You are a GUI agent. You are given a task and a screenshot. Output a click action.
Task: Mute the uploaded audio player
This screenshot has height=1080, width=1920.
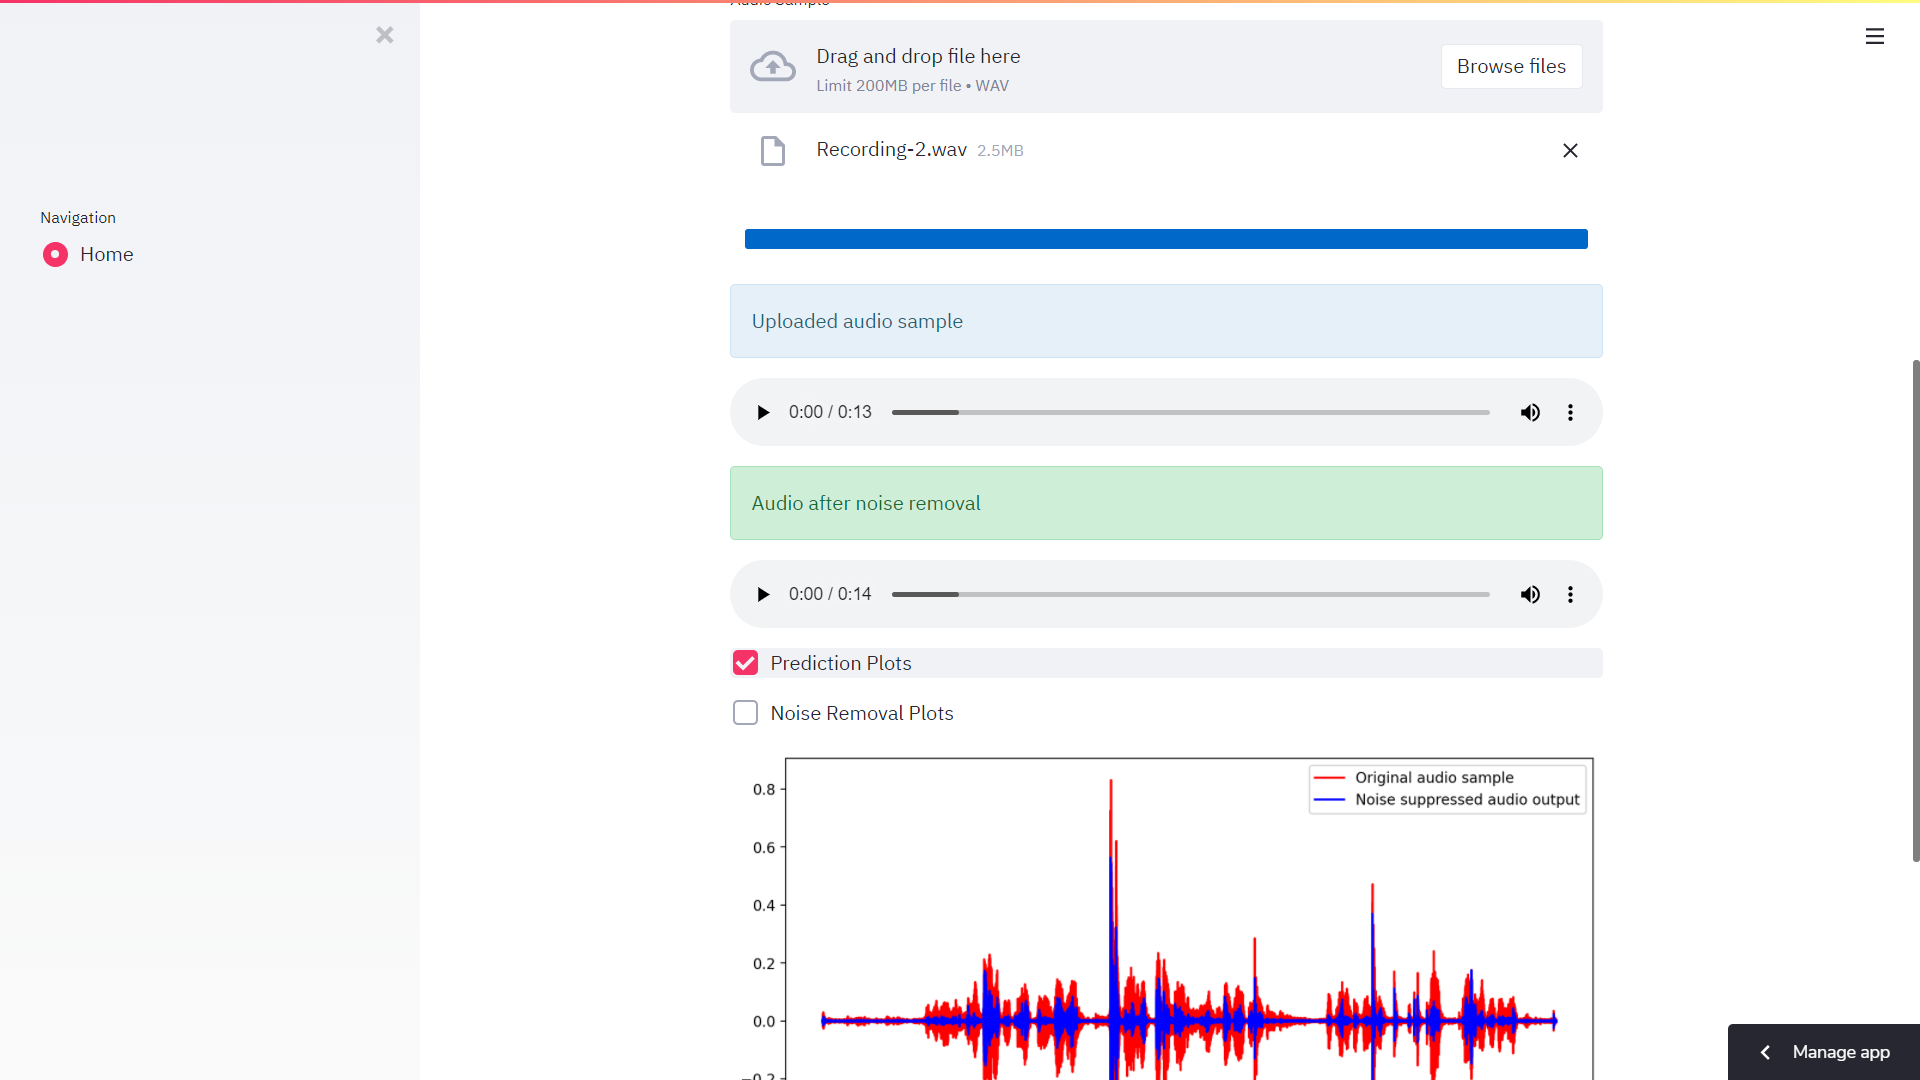point(1530,412)
